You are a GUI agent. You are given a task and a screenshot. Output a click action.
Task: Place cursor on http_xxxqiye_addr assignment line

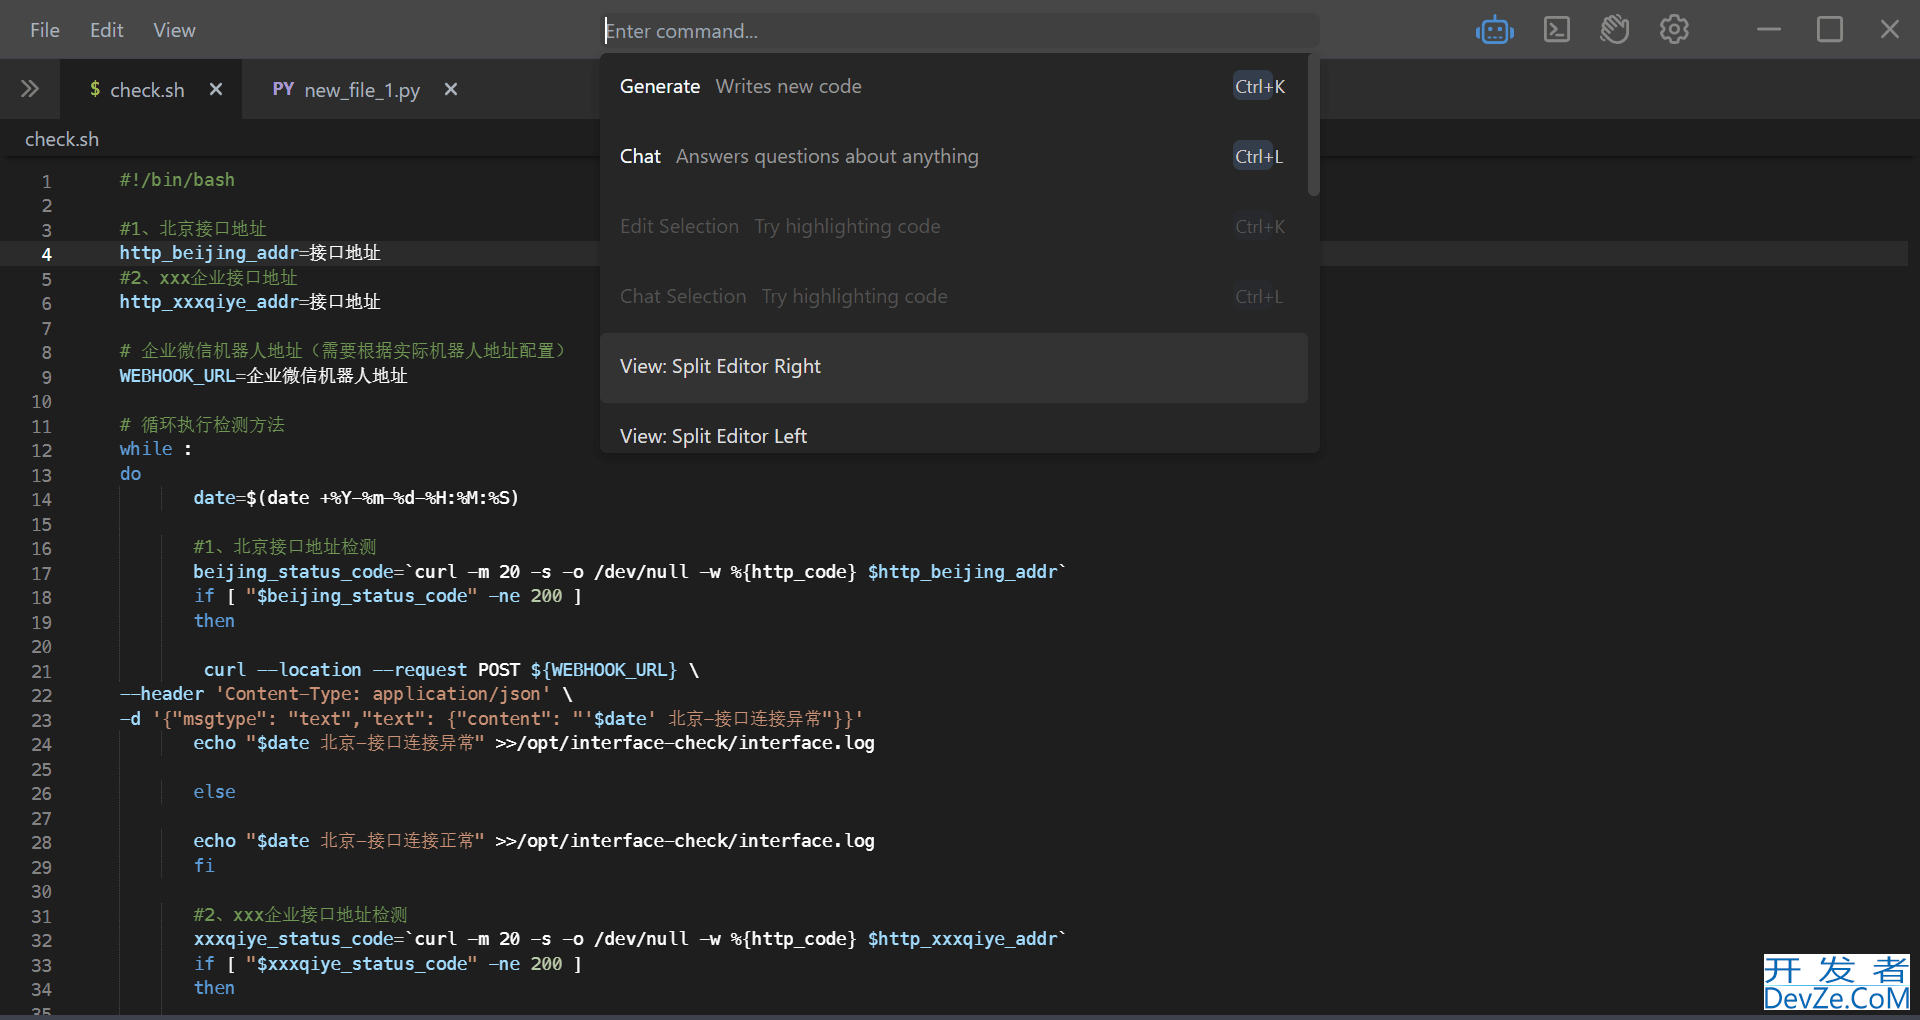point(250,302)
